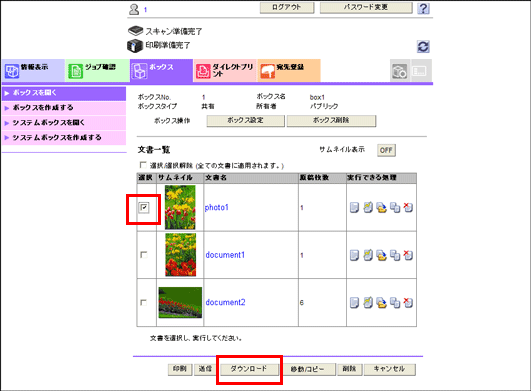
Task: Click the document1 flower thumbnail
Action: click(180, 255)
